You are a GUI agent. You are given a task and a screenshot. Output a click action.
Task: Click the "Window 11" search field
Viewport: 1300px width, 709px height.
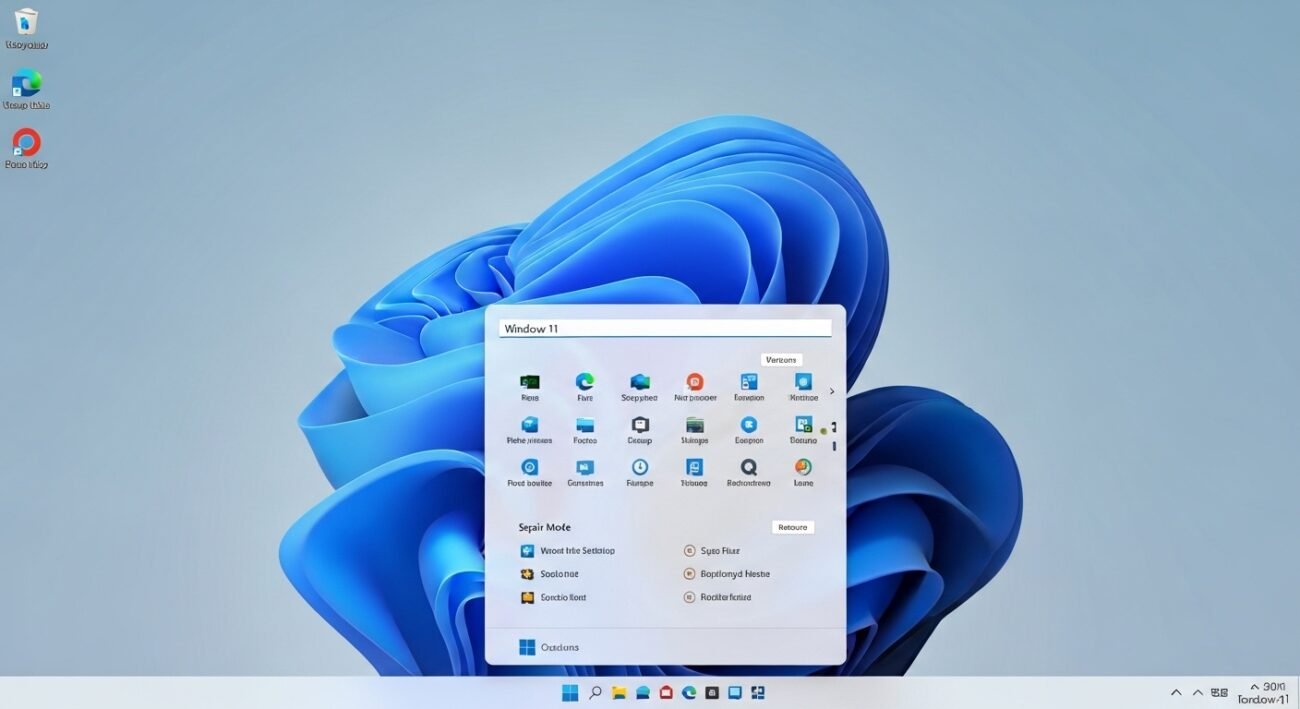coord(665,329)
